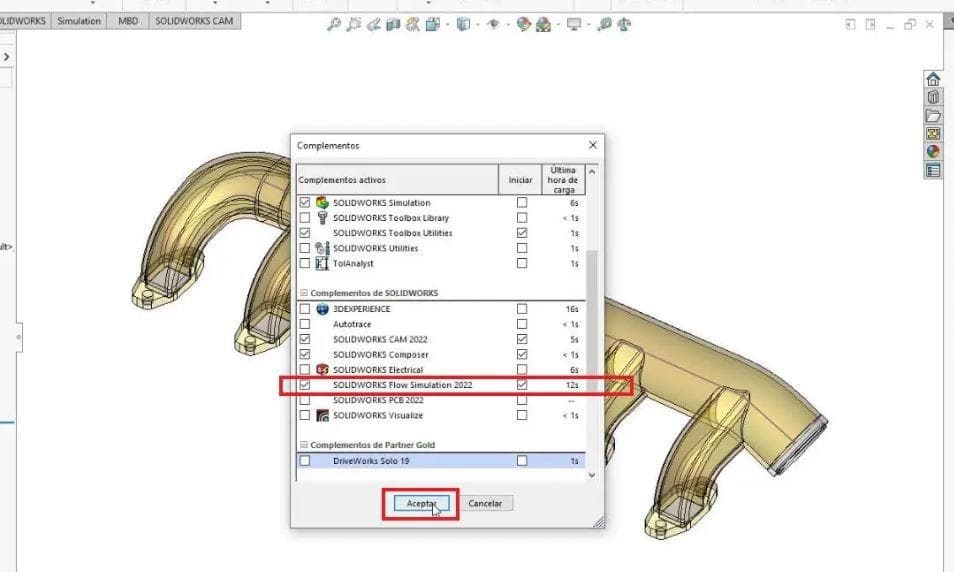
Task: Activate the Section View tool
Action: tap(393, 24)
